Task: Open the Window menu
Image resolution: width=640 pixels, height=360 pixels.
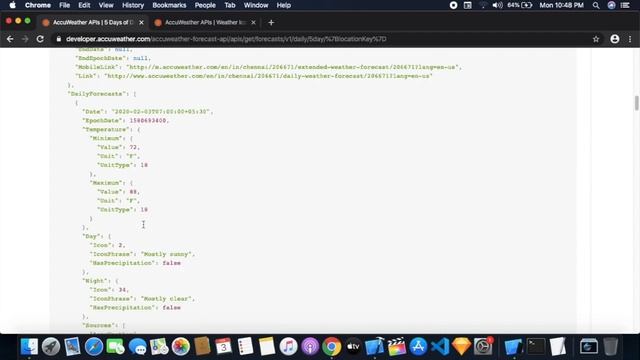Action: (x=256, y=5)
